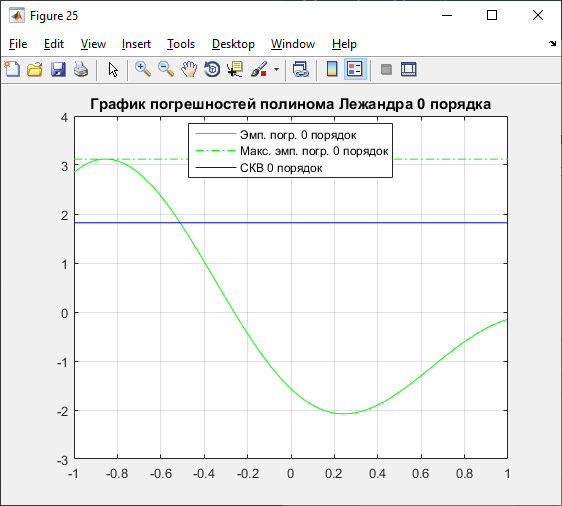
Task: Save the figure with the floppy disk icon
Action: [x=58, y=69]
